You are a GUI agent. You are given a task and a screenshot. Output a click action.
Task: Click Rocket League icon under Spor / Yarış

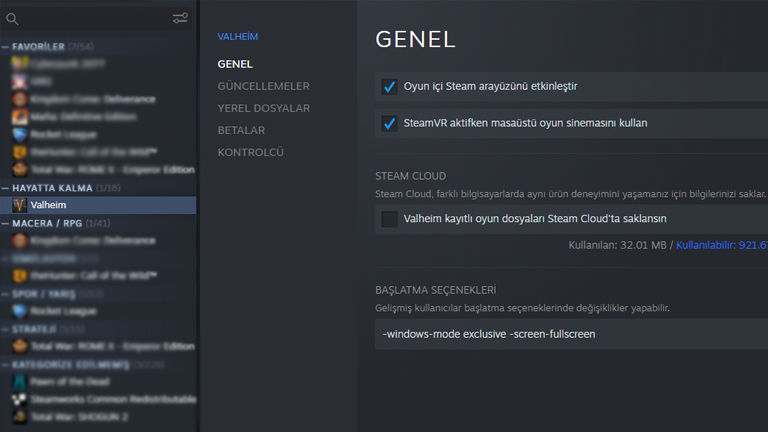pos(20,311)
